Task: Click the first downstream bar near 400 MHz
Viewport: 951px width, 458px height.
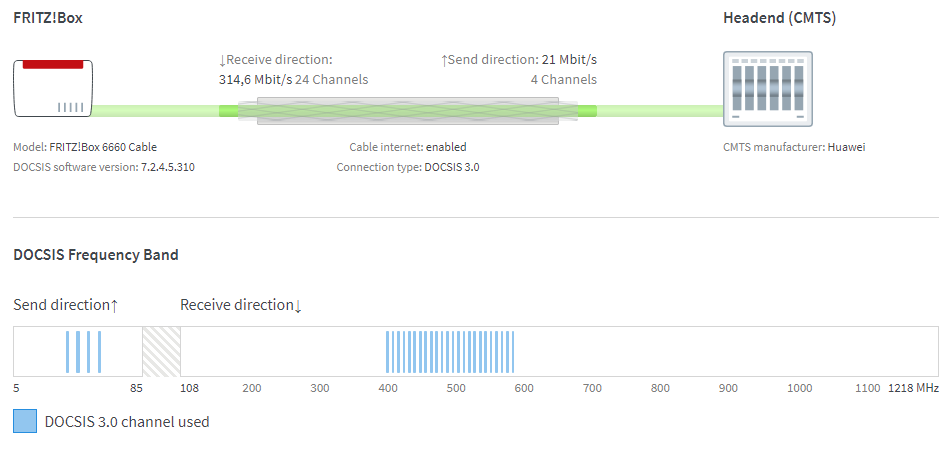Action: coord(388,352)
